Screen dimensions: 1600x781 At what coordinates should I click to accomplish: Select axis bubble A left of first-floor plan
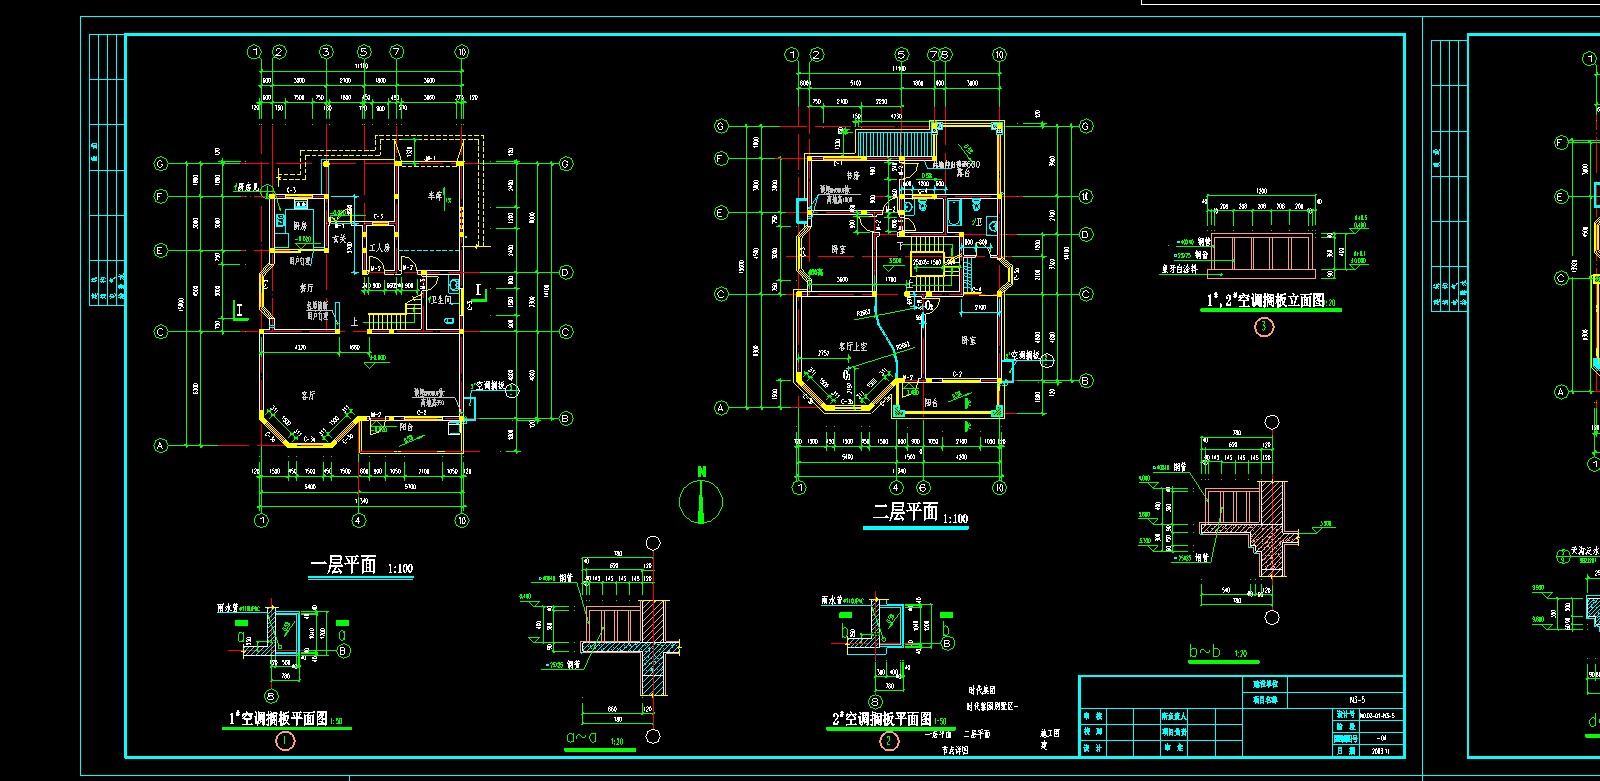[x=160, y=446]
